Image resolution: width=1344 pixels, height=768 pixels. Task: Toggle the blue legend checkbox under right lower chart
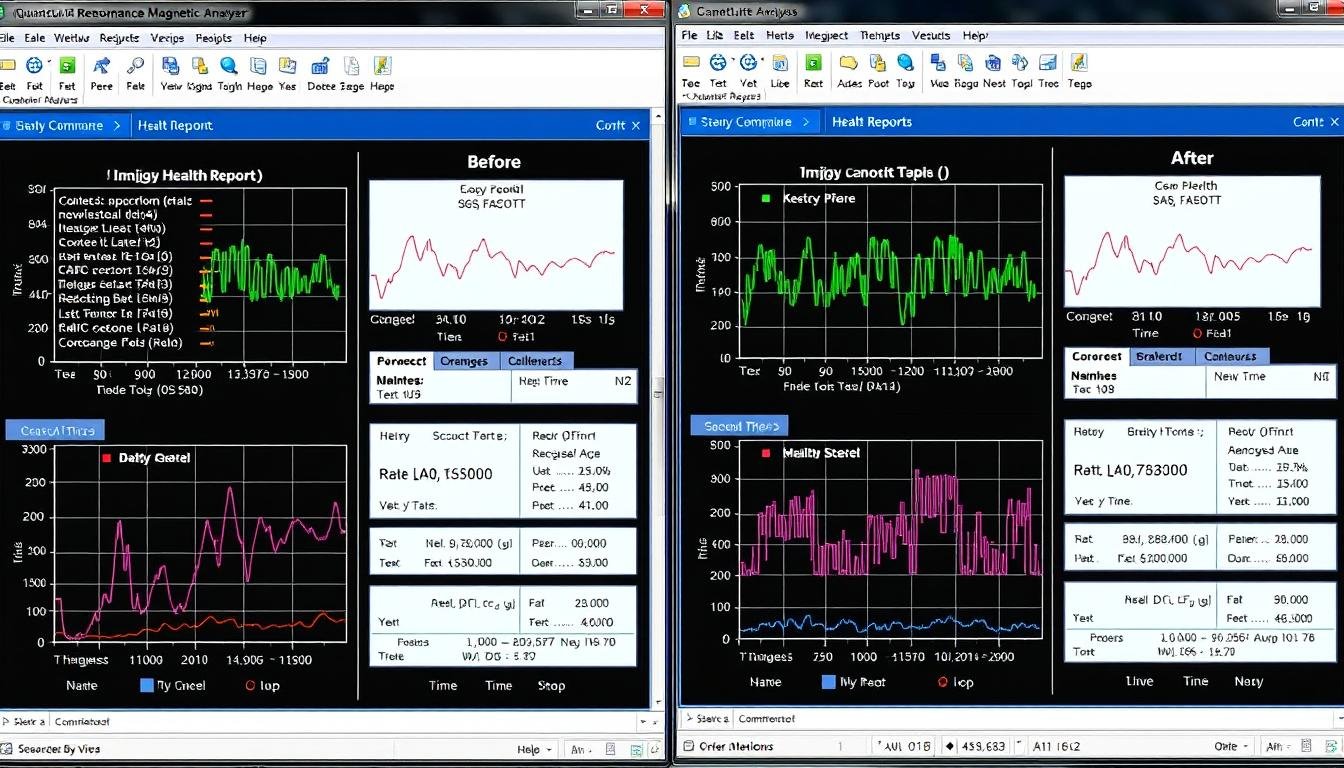(x=828, y=682)
